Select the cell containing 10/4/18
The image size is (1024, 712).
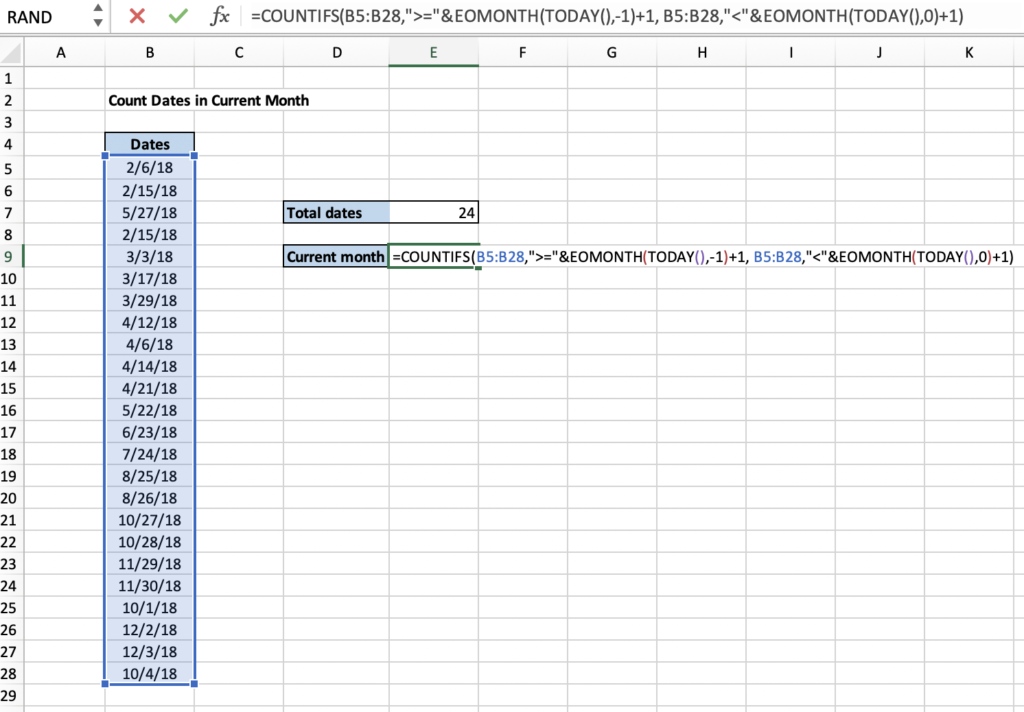point(149,674)
